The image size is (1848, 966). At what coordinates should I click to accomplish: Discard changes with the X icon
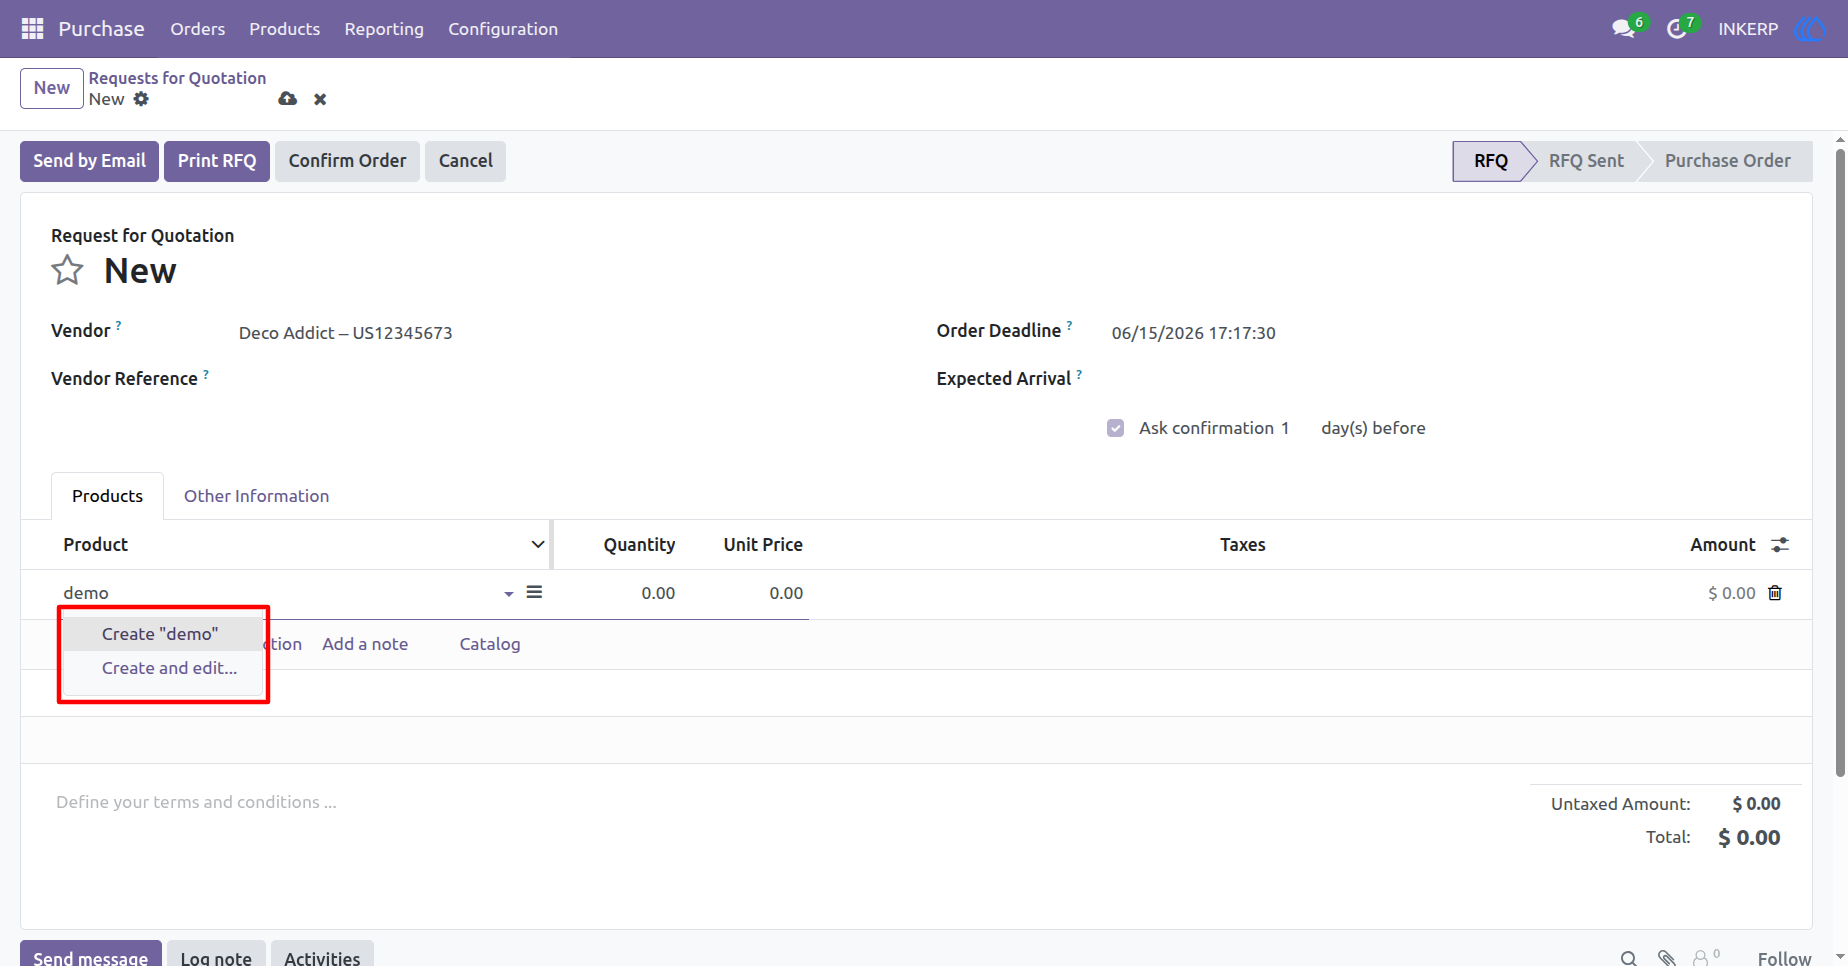320,99
